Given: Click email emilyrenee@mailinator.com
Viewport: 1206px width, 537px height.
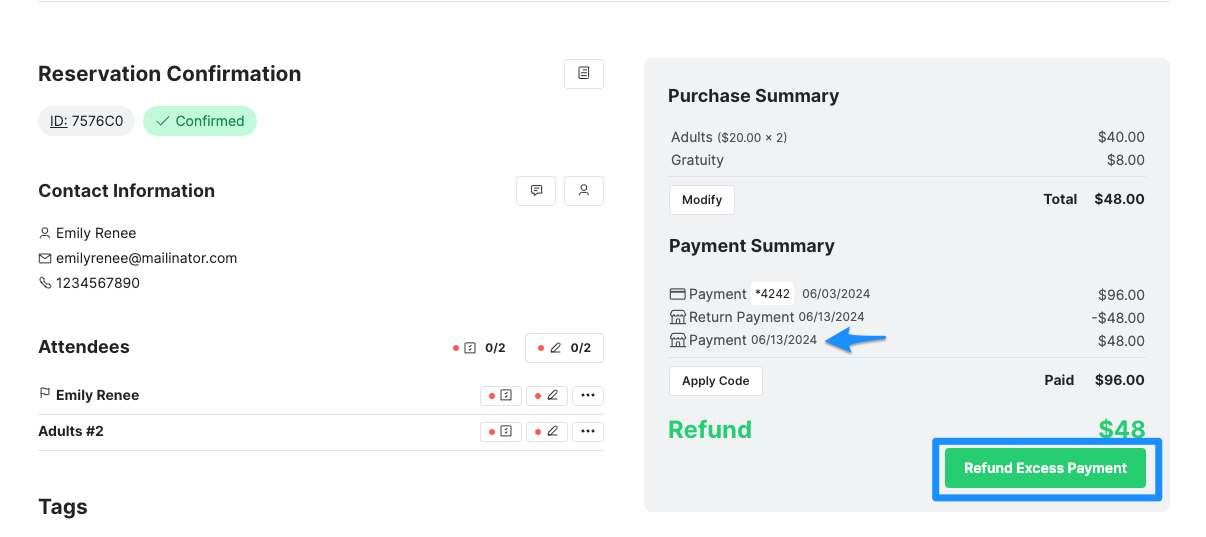Looking at the screenshot, I should click(x=146, y=258).
